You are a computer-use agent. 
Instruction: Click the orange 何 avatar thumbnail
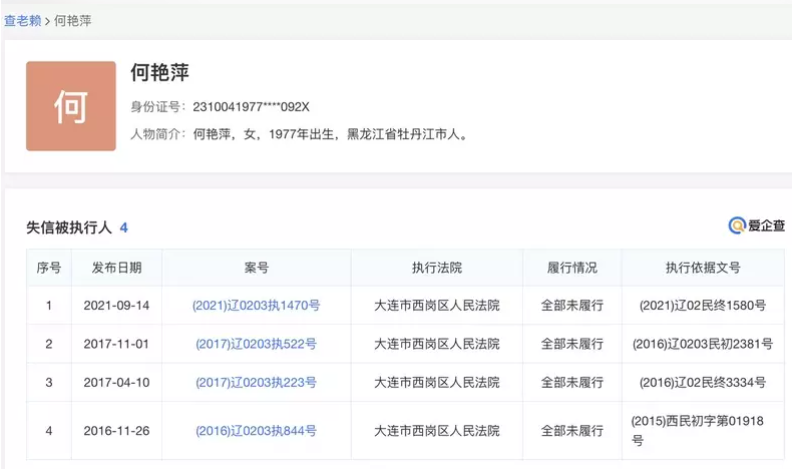71,106
